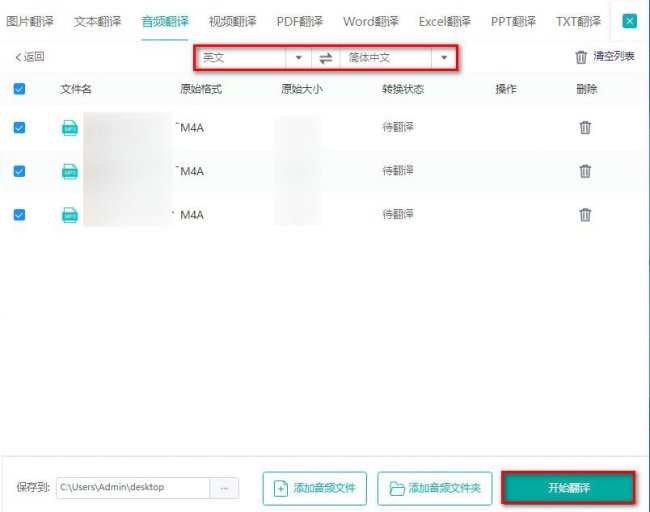
Task: Switch to 文本翻译 tab
Action: (x=97, y=21)
